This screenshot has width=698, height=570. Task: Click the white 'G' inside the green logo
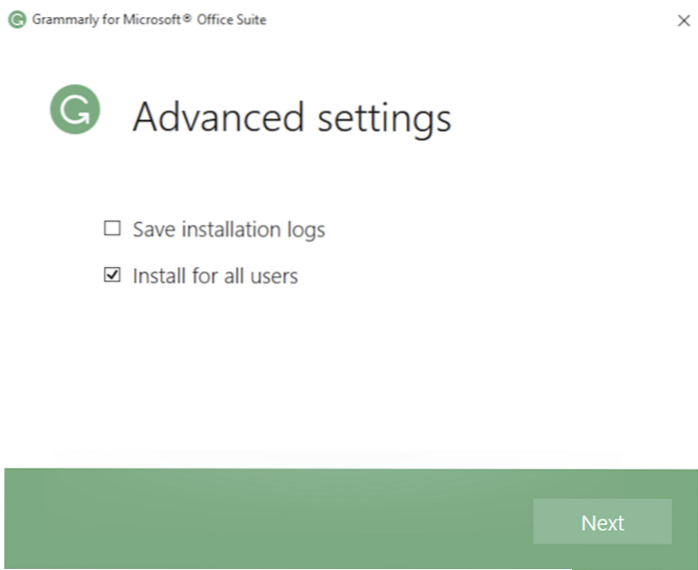75,110
